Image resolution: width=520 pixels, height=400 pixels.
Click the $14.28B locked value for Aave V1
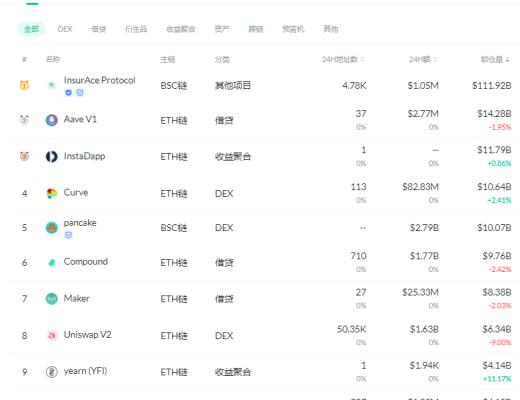point(494,114)
